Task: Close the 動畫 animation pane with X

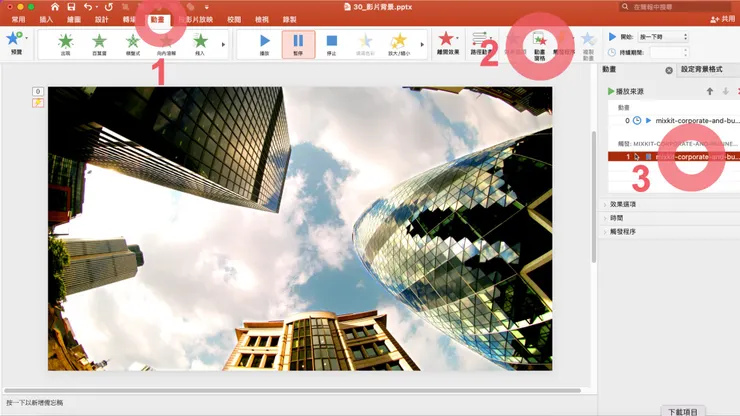Action: tap(669, 70)
